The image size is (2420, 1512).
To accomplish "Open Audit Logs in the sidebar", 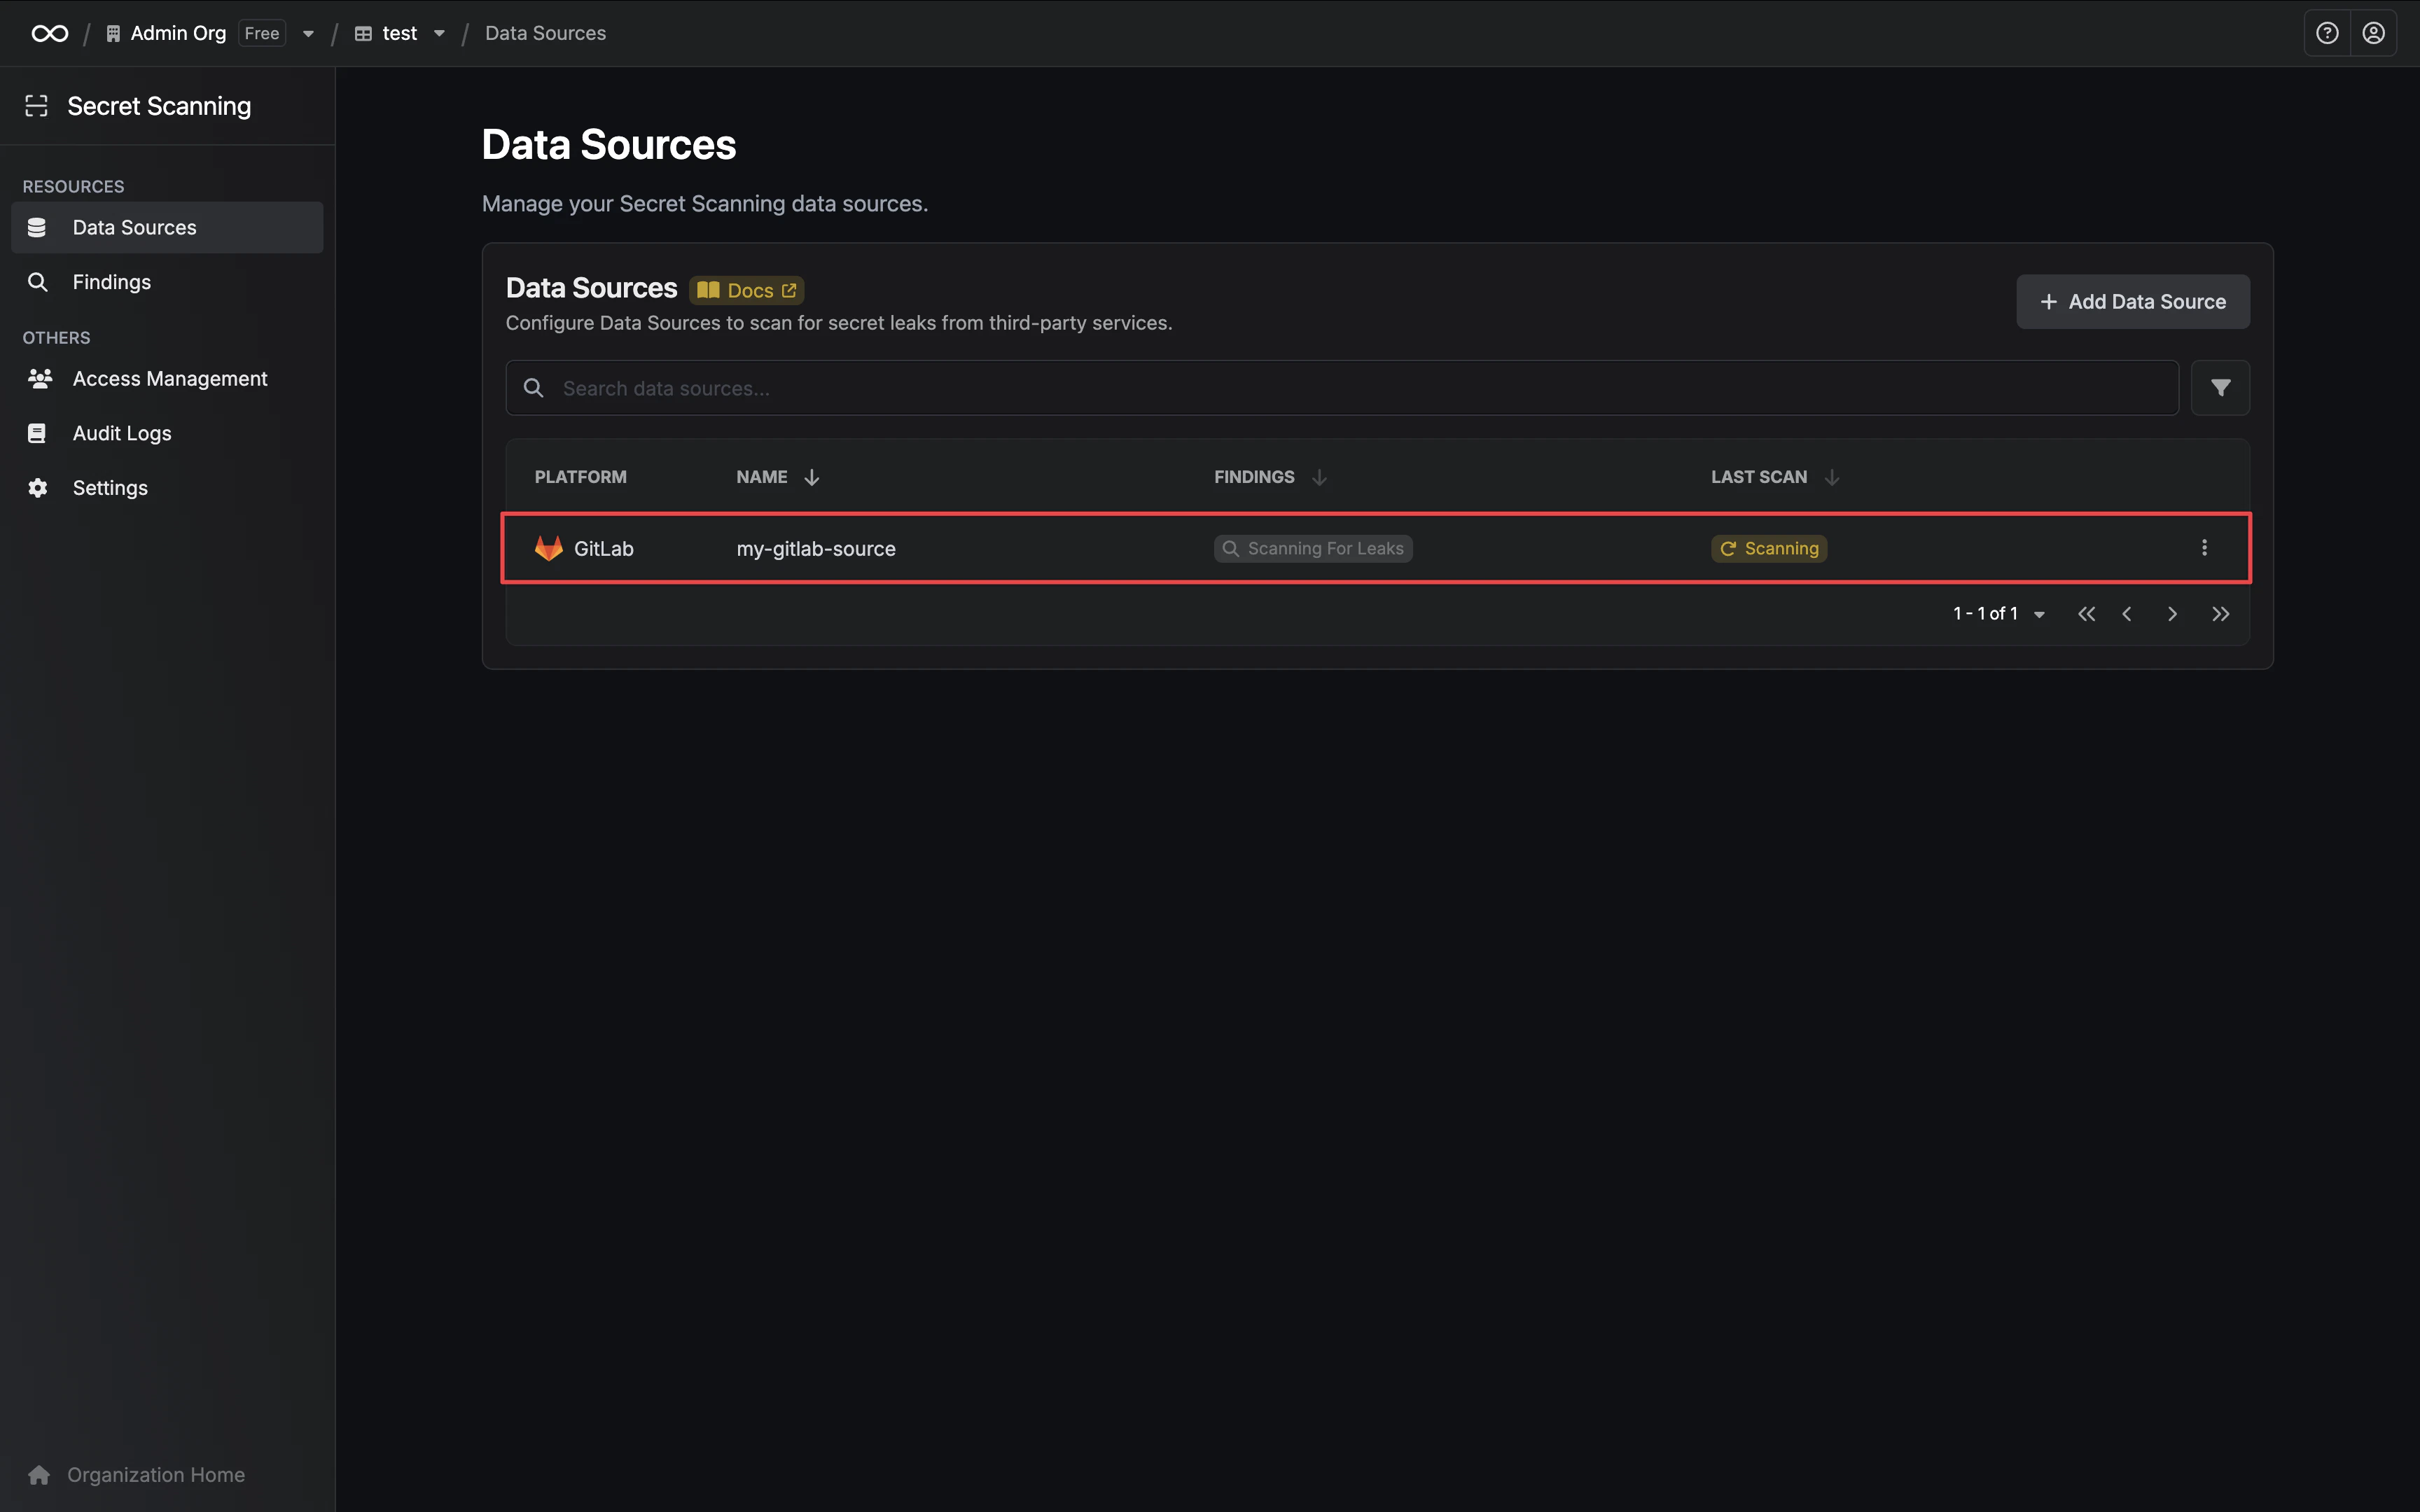I will point(167,433).
